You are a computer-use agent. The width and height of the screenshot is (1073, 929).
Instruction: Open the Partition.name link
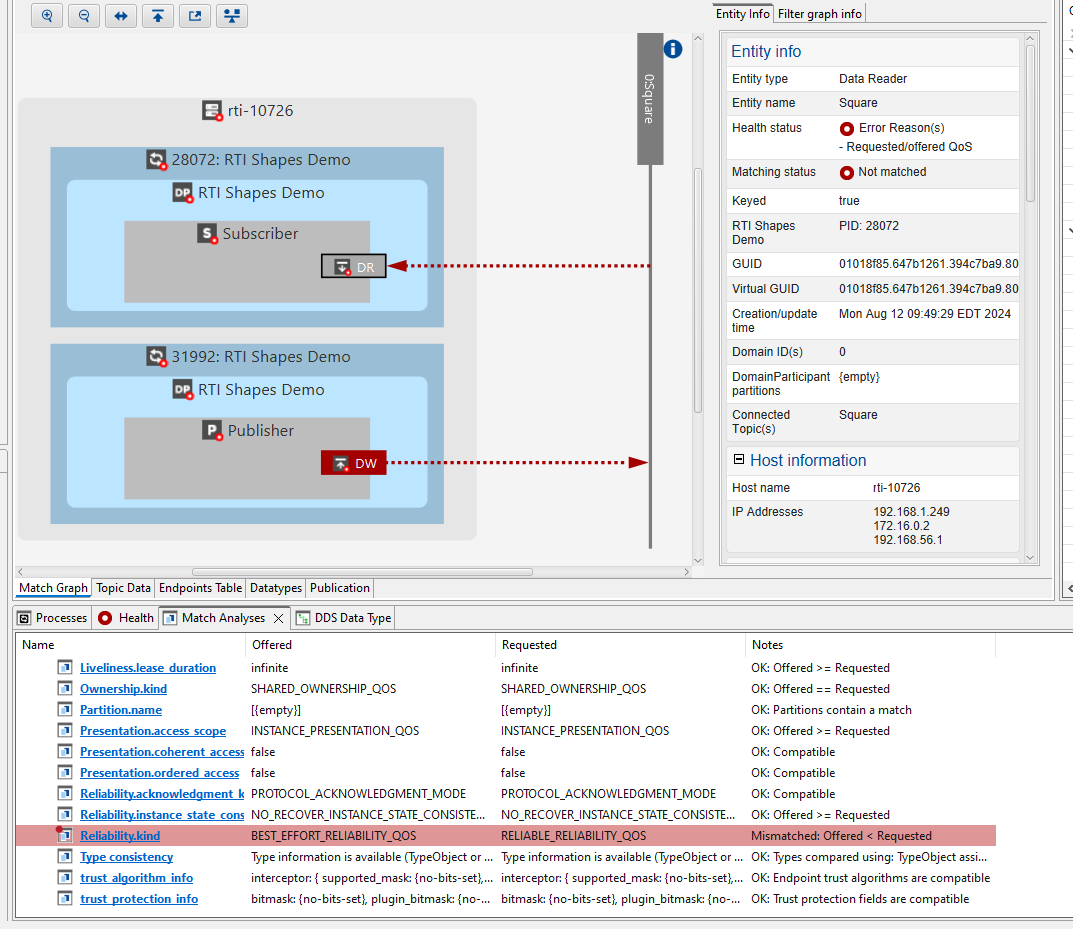click(121, 710)
